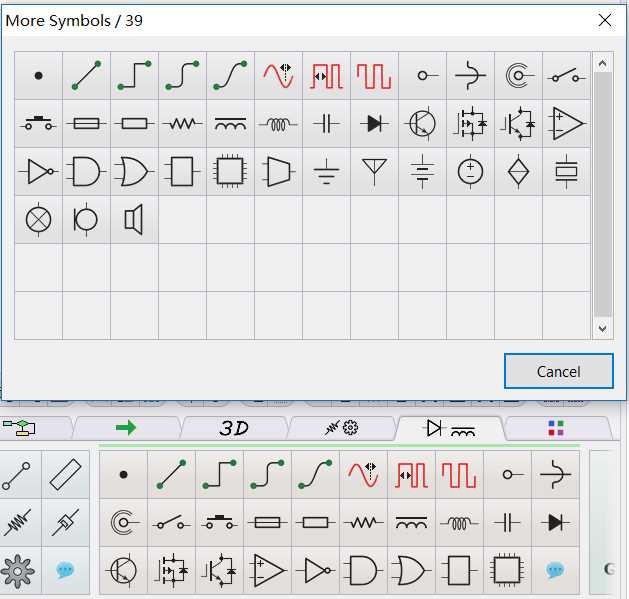Pick the fuse symbol in the dialog grid
The height and width of the screenshot is (599, 629).
[86, 124]
